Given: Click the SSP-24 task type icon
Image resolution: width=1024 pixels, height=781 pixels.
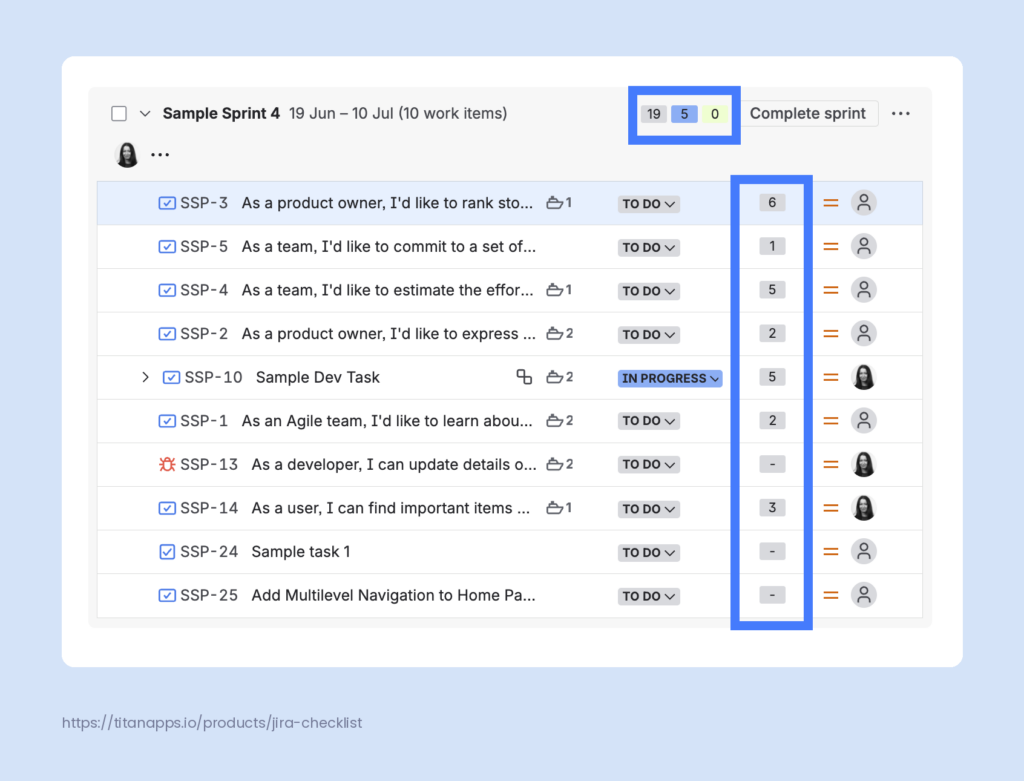Looking at the screenshot, I should (x=167, y=552).
